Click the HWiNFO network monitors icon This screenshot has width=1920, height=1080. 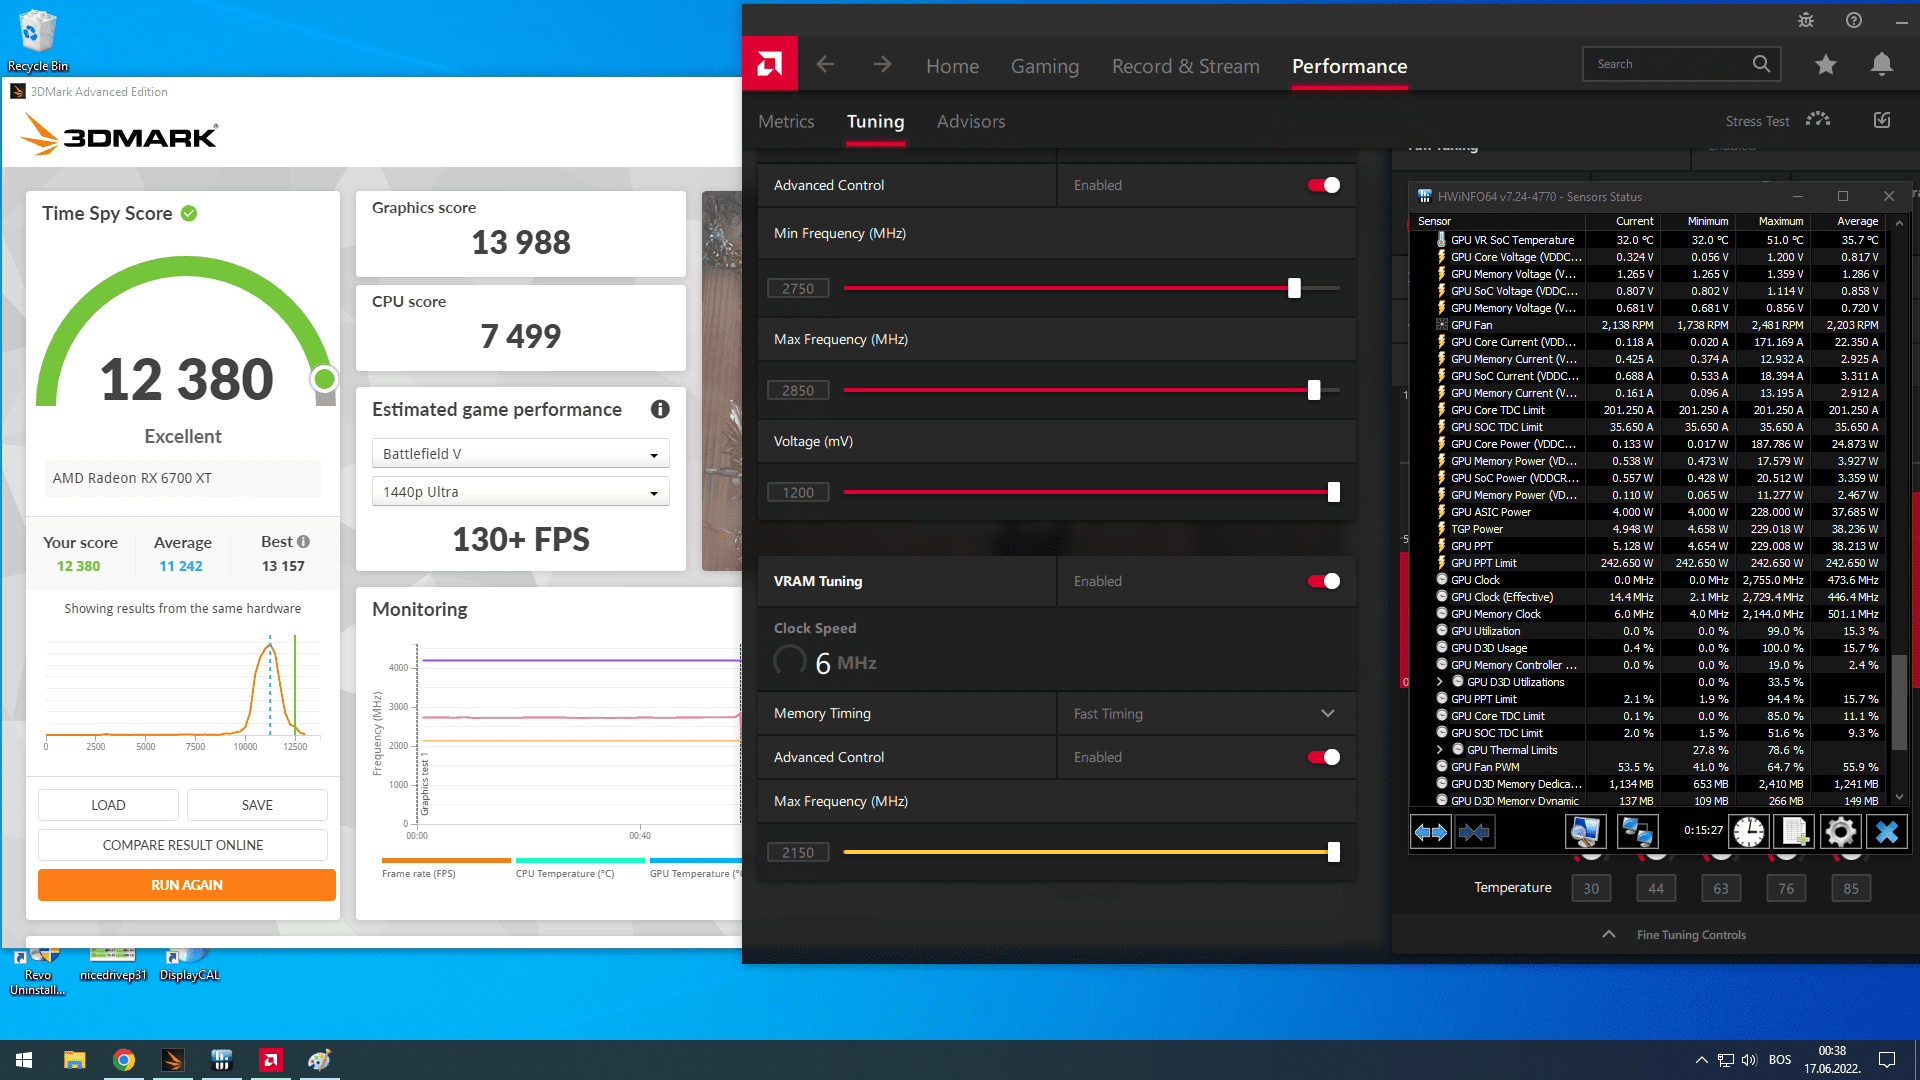[1637, 832]
